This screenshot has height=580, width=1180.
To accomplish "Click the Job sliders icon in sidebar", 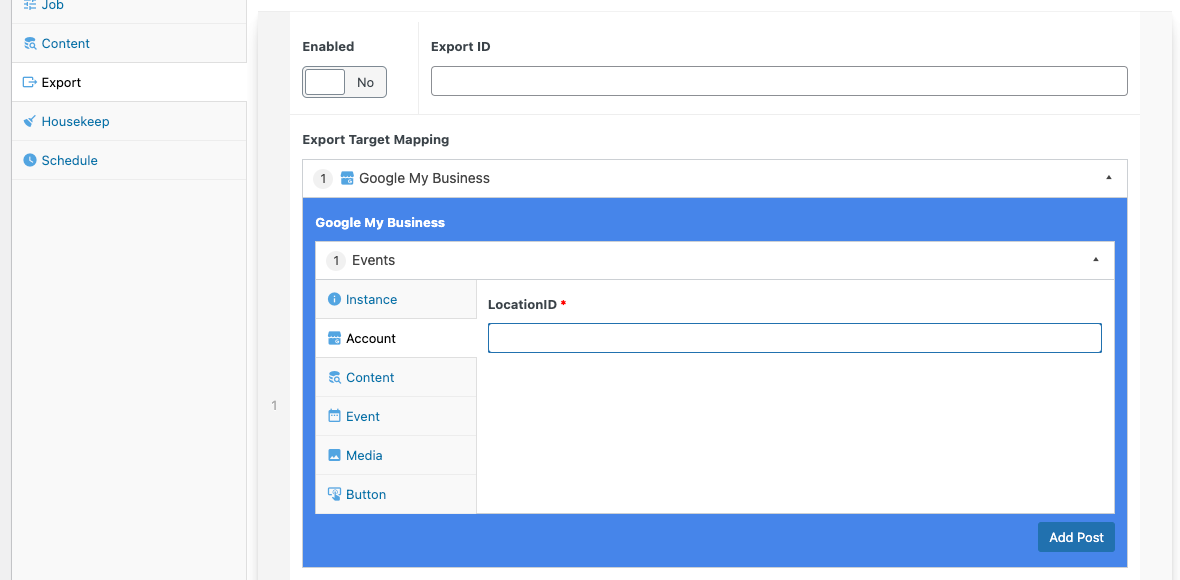I will click(x=29, y=5).
